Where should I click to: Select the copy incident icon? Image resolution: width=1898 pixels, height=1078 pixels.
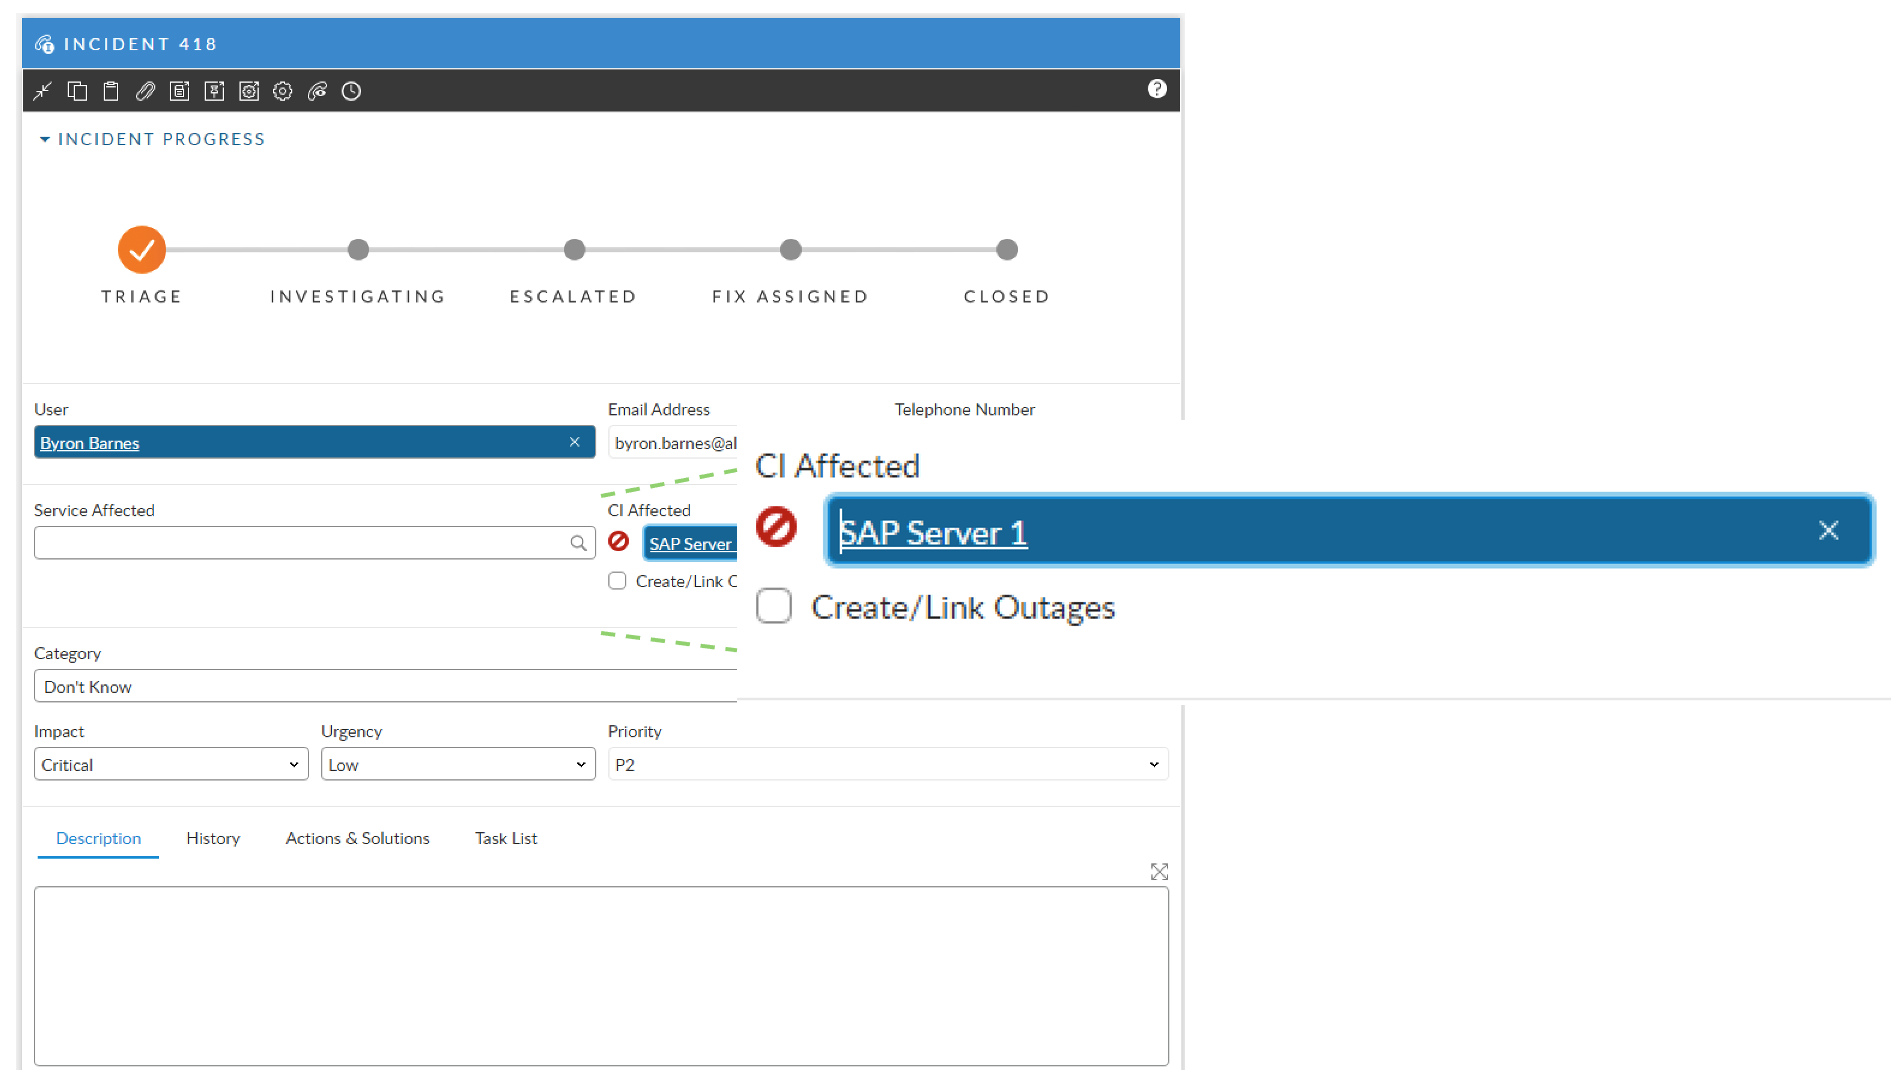pos(77,90)
